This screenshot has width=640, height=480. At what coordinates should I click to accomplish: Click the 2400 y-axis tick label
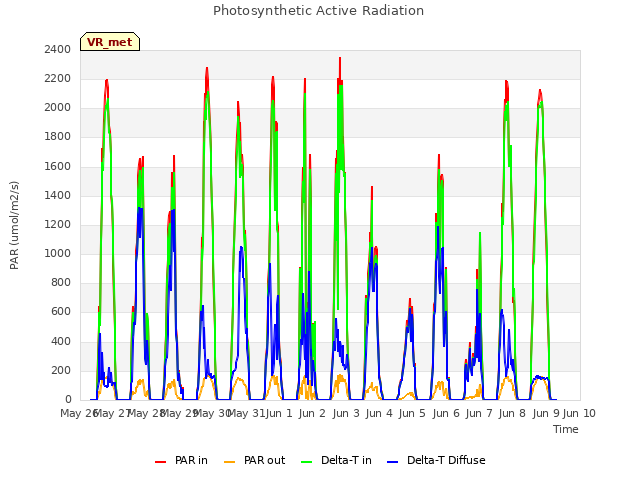coord(58,49)
